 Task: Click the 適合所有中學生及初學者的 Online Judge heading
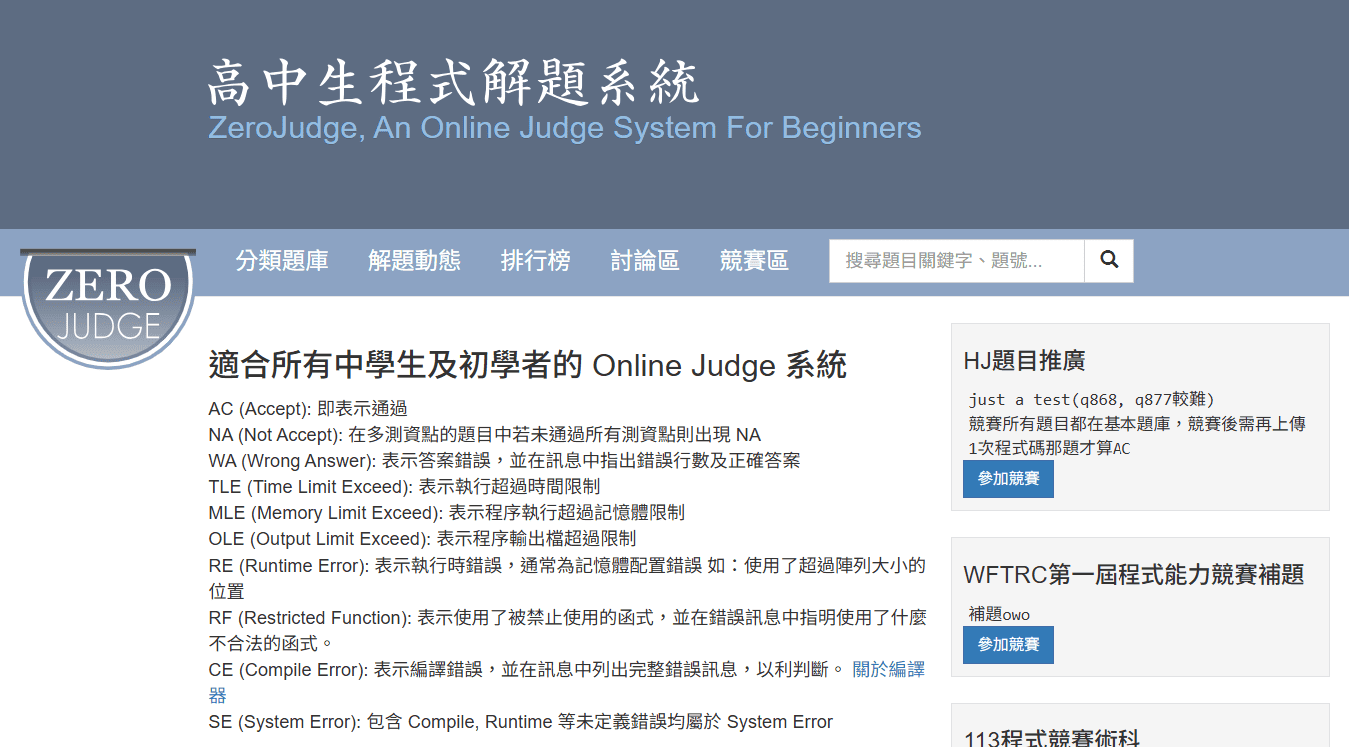[527, 366]
